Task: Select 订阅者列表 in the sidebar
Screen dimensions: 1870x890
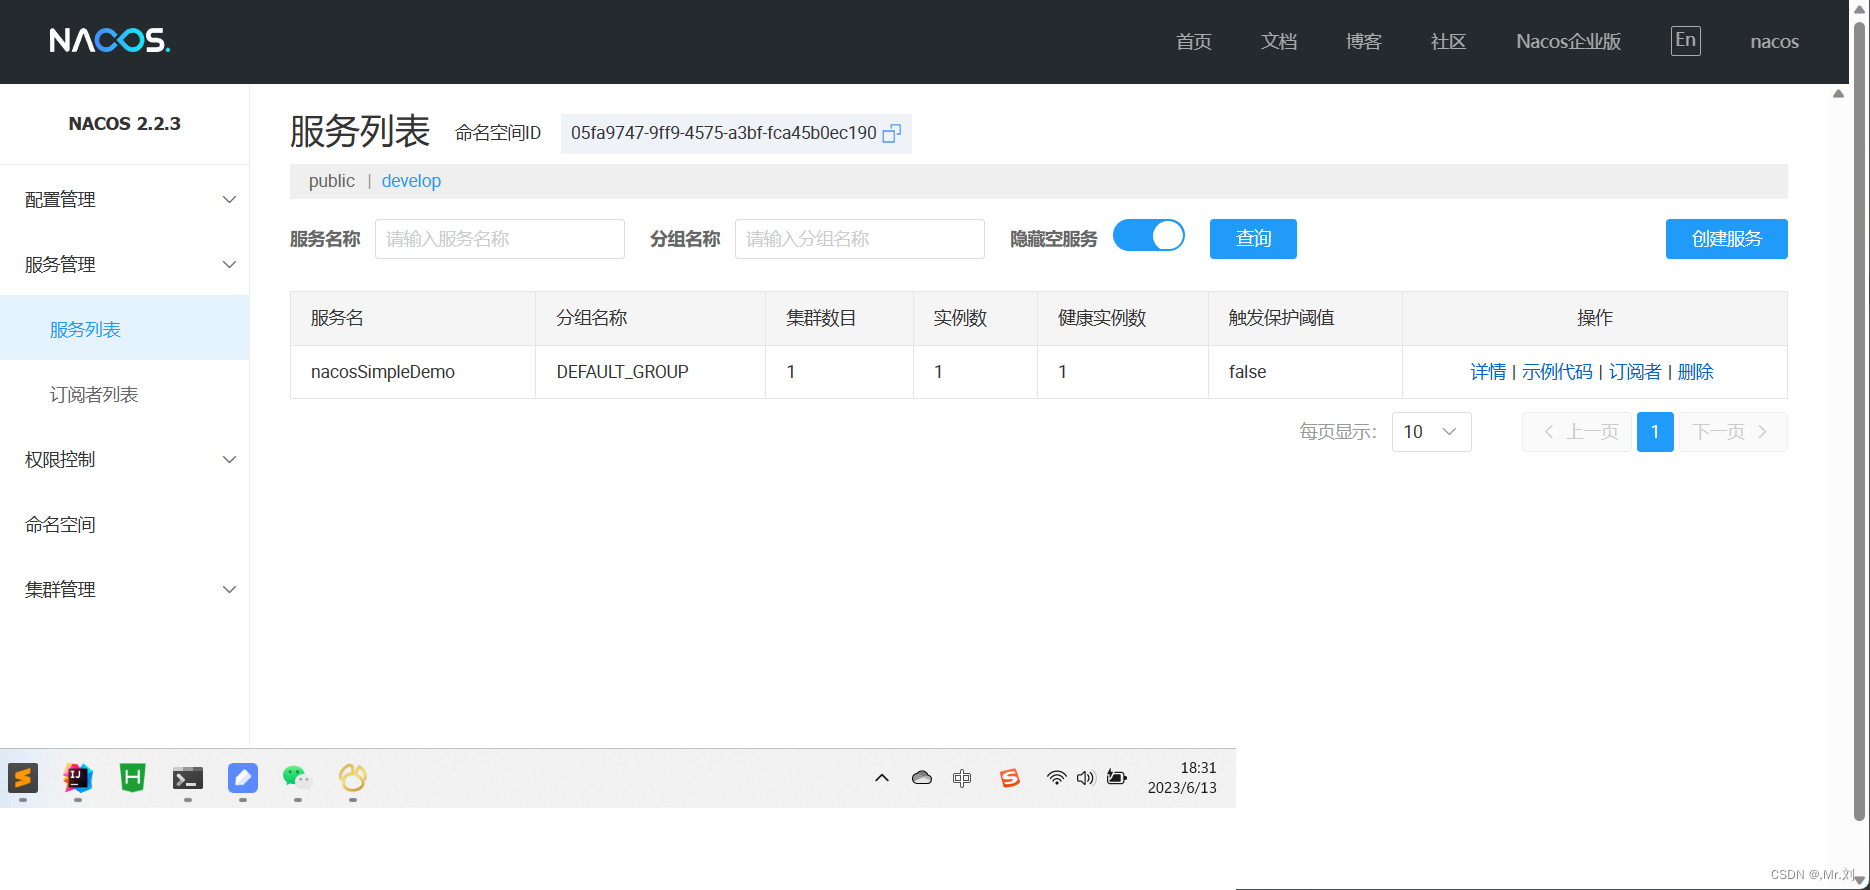Action: (125, 395)
